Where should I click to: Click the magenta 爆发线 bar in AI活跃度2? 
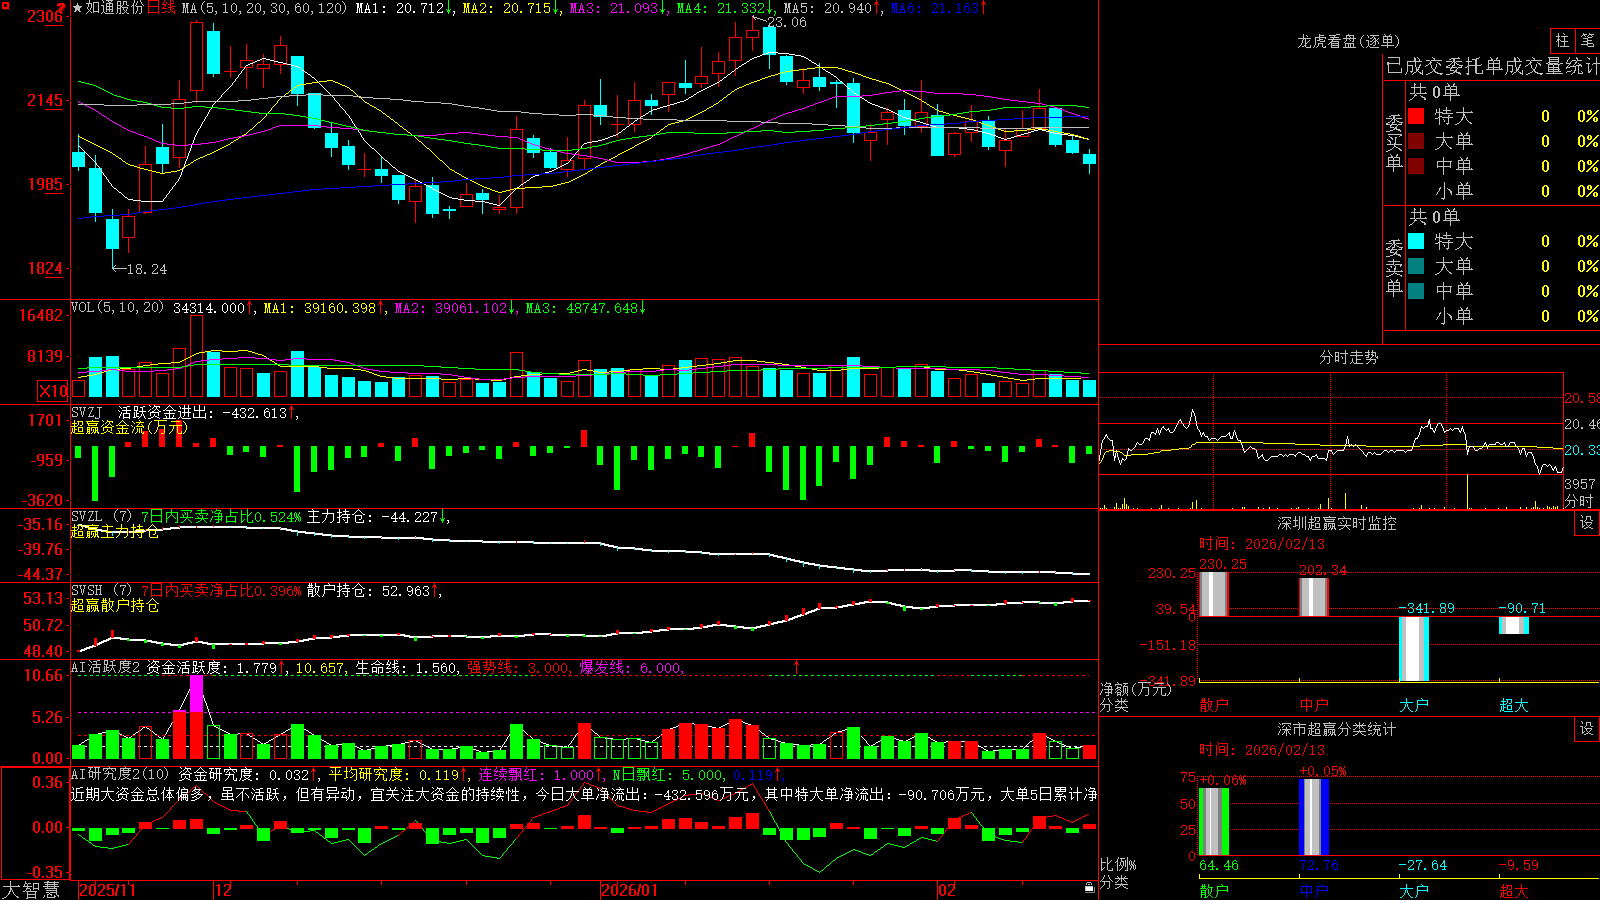click(x=196, y=693)
